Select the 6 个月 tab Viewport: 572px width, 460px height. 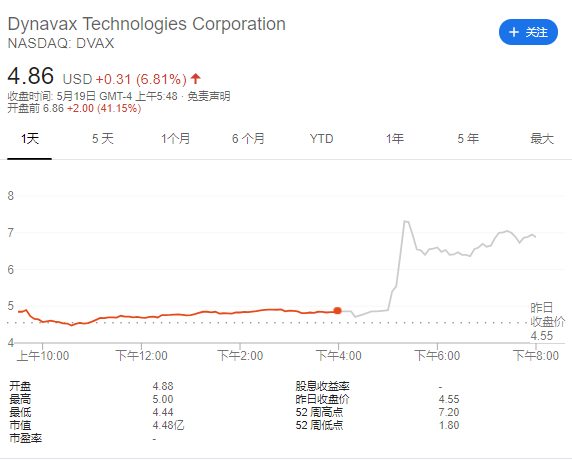pos(248,139)
